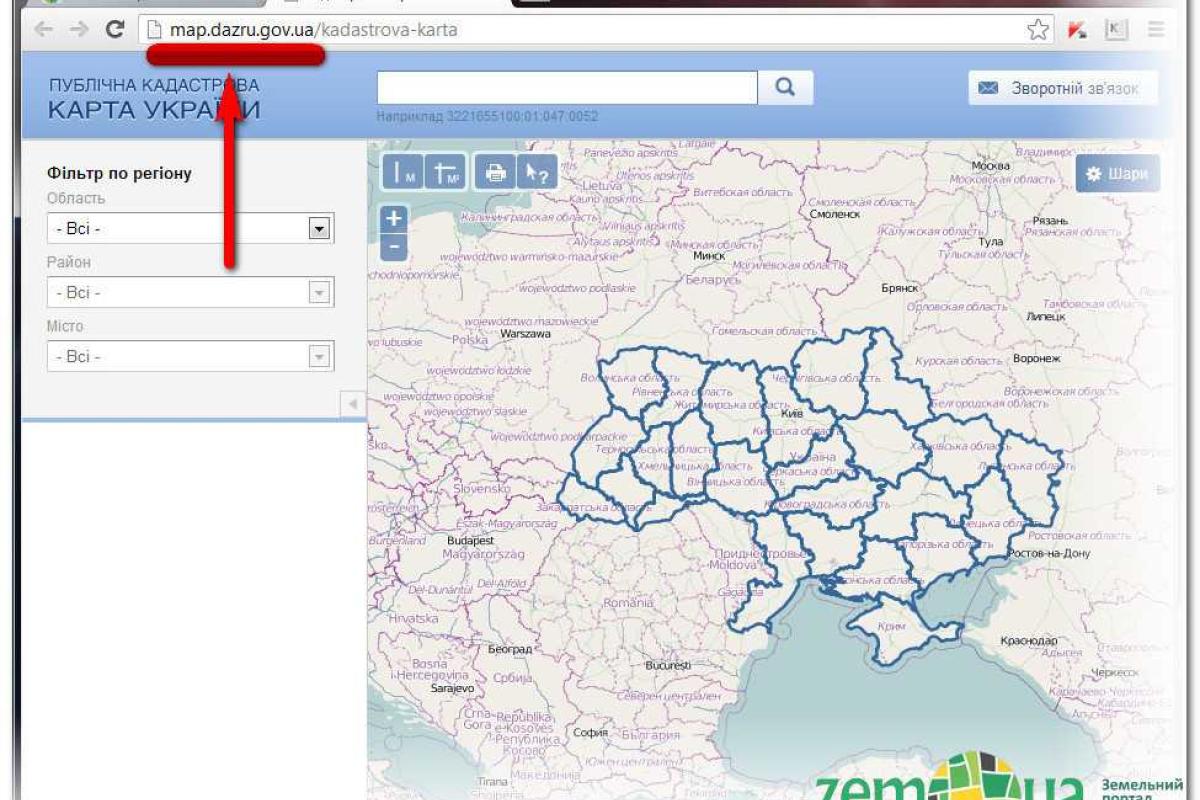The height and width of the screenshot is (800, 1200).
Task: Open the Область dropdown
Action: point(190,229)
